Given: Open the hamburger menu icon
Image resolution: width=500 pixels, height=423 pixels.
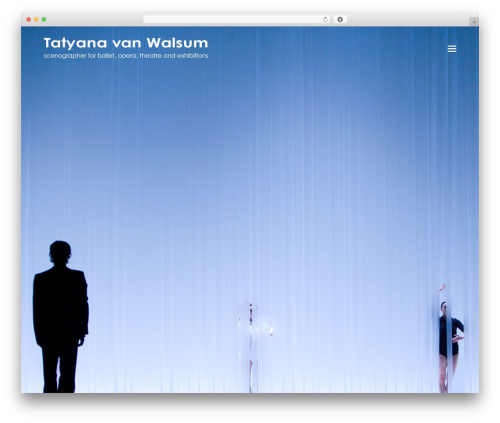Looking at the screenshot, I should (452, 49).
